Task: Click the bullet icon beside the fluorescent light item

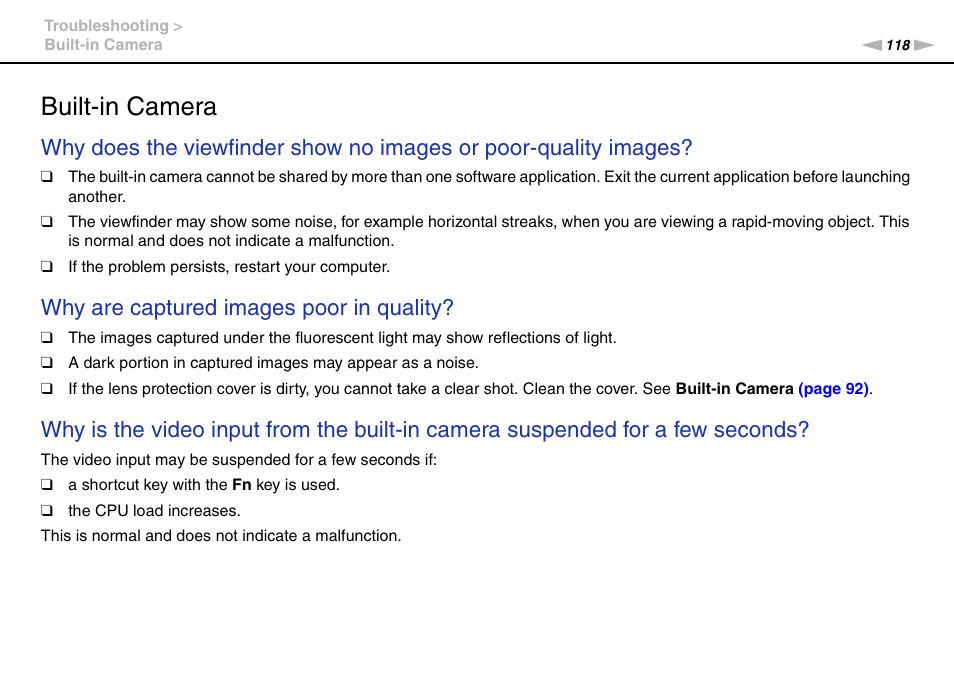Action: point(46,338)
